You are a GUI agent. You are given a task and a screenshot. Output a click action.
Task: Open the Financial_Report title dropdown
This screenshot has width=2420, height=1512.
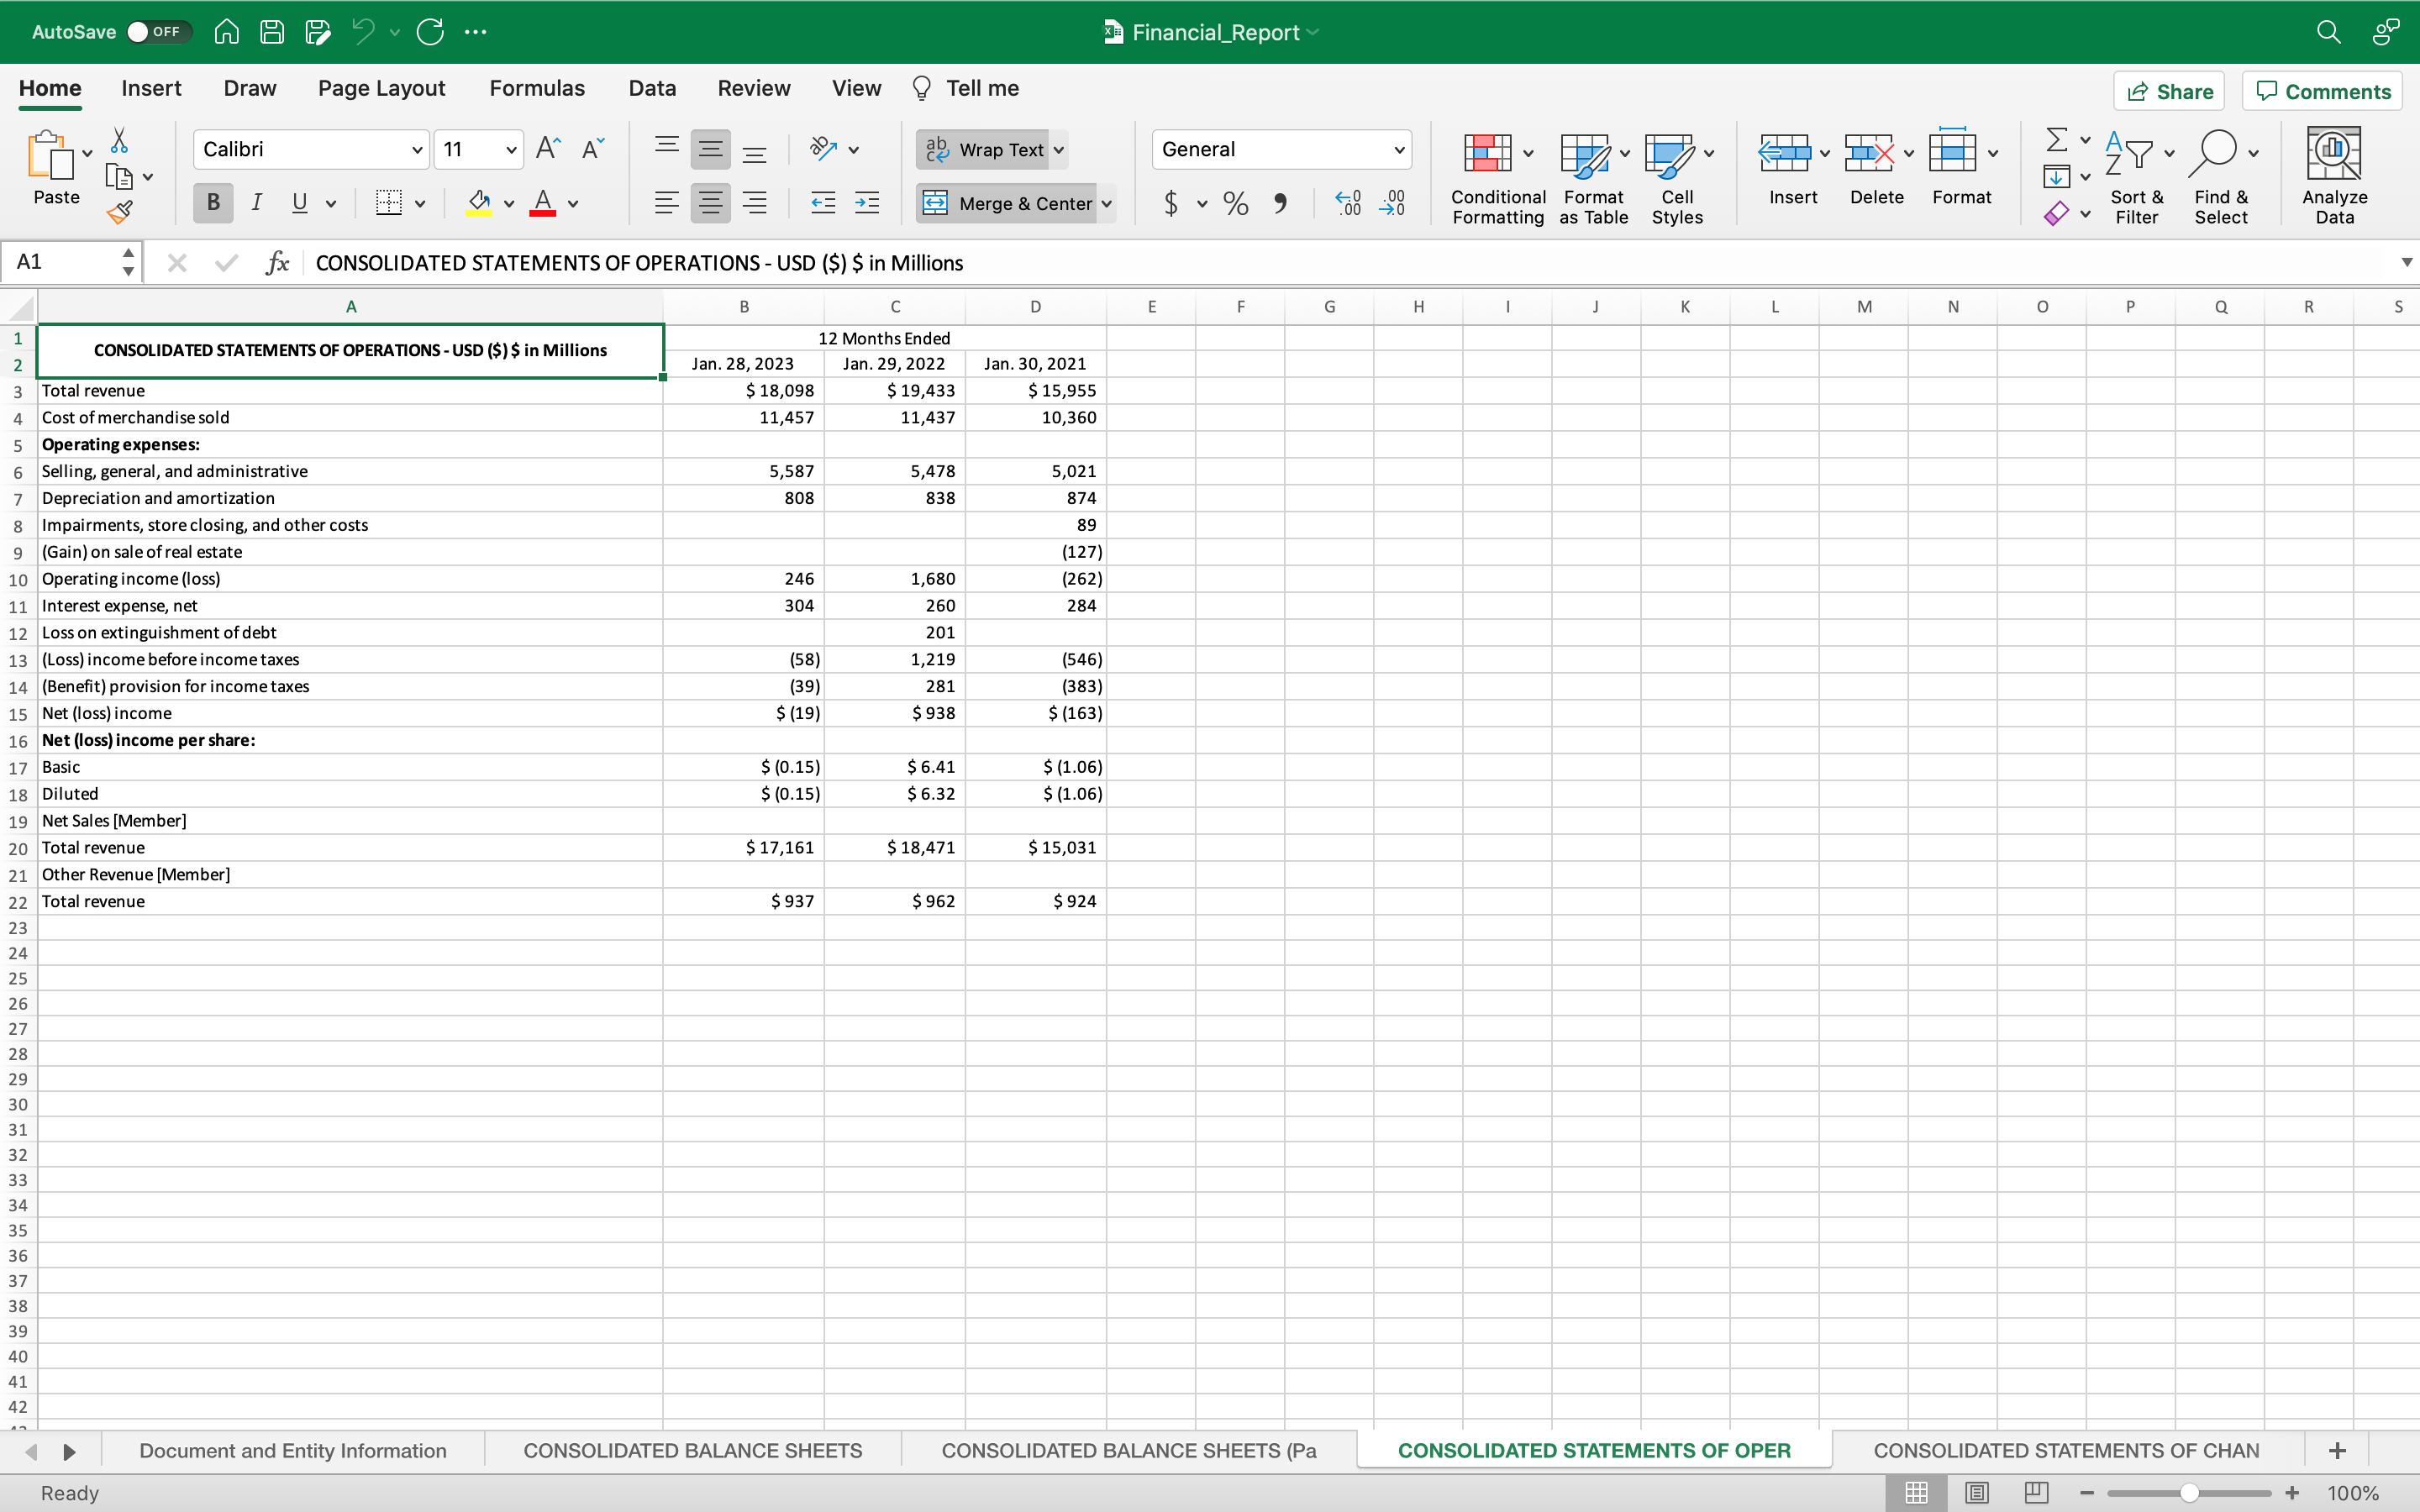click(1313, 32)
